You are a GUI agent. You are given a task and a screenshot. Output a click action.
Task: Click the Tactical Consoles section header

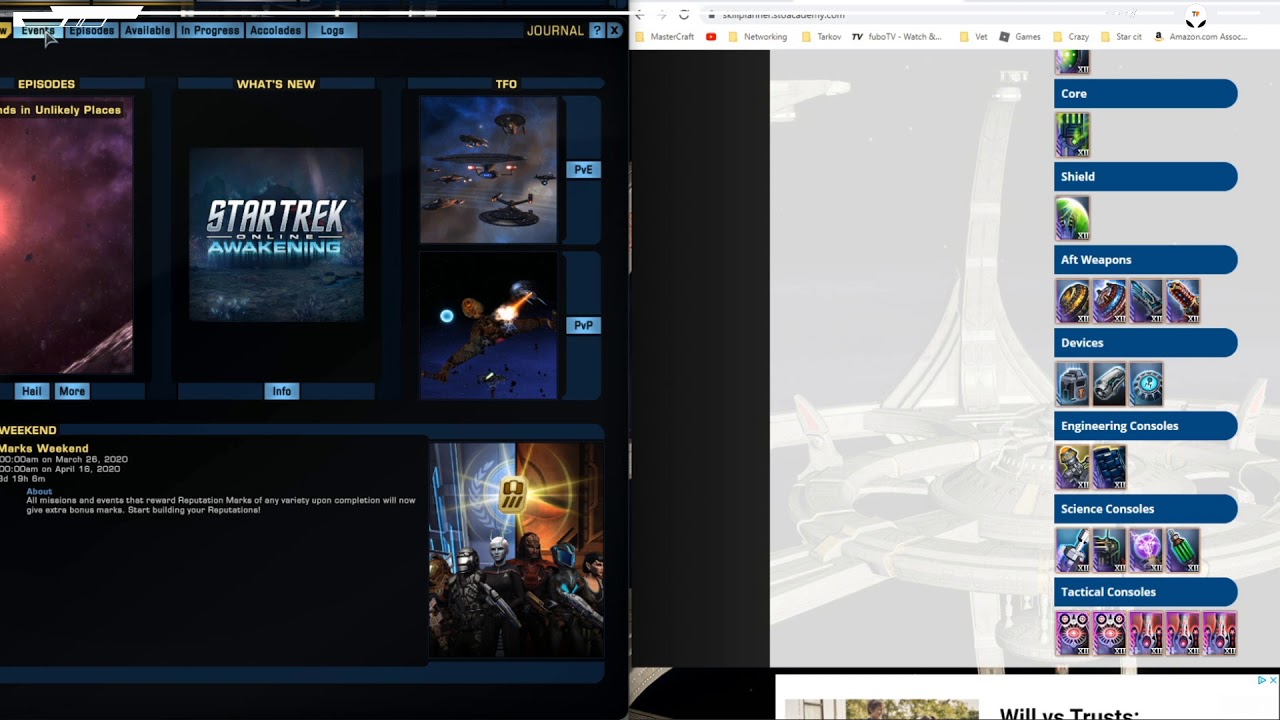(x=1146, y=592)
